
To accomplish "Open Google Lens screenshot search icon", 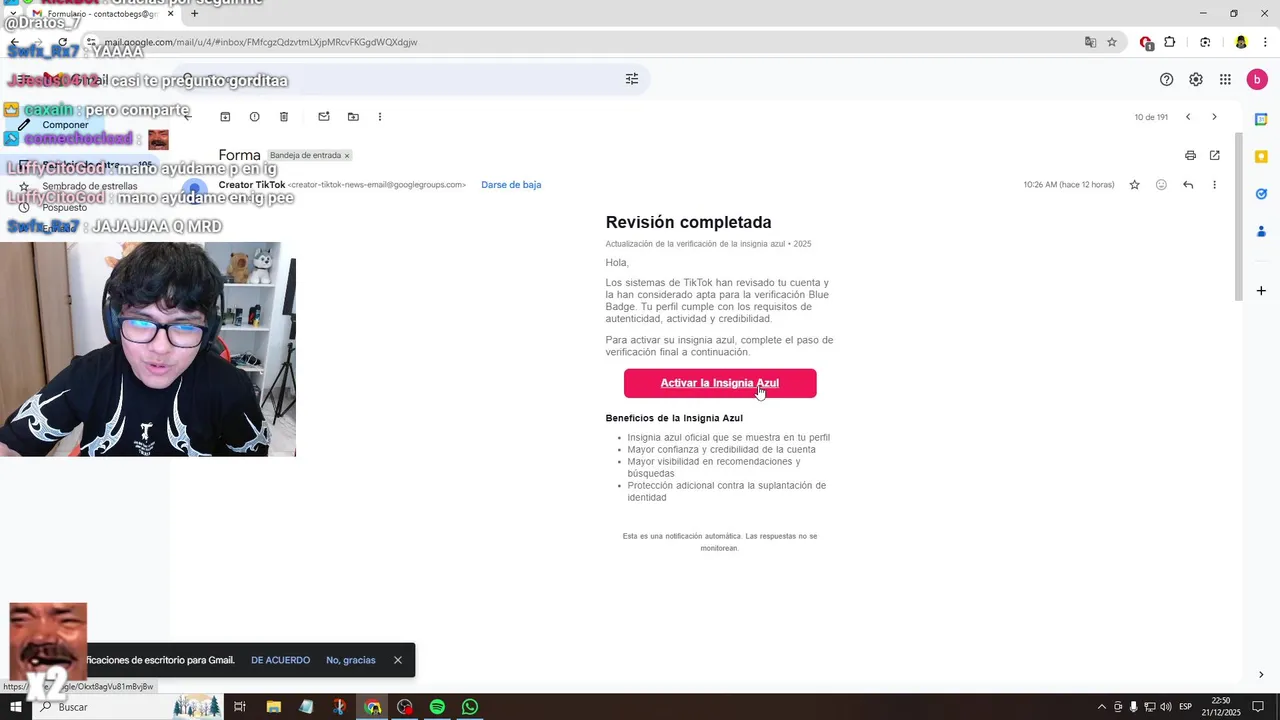I will pos(1205,42).
